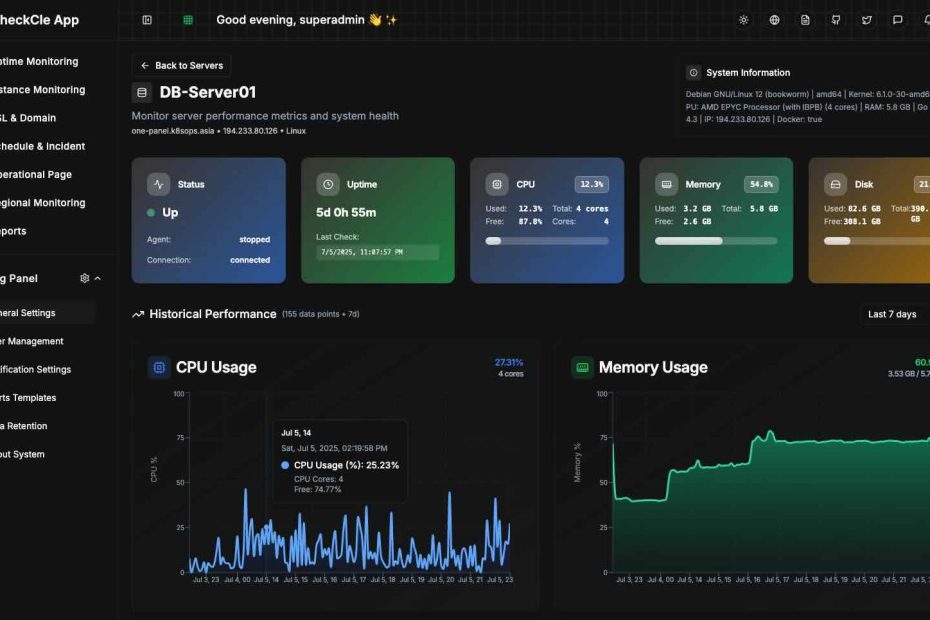The image size is (930, 620).
Task: Click the green grid icon beside the greeting
Action: click(187, 19)
